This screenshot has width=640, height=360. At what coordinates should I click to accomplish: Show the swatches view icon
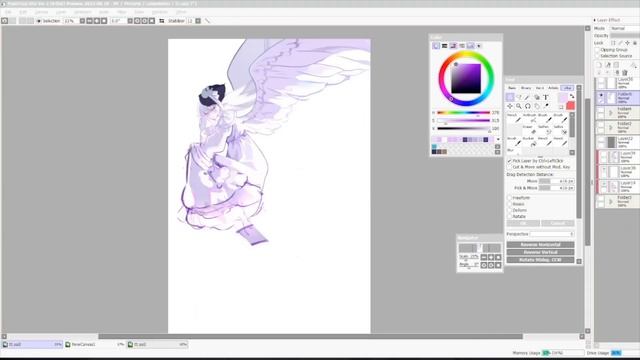[x=470, y=46]
